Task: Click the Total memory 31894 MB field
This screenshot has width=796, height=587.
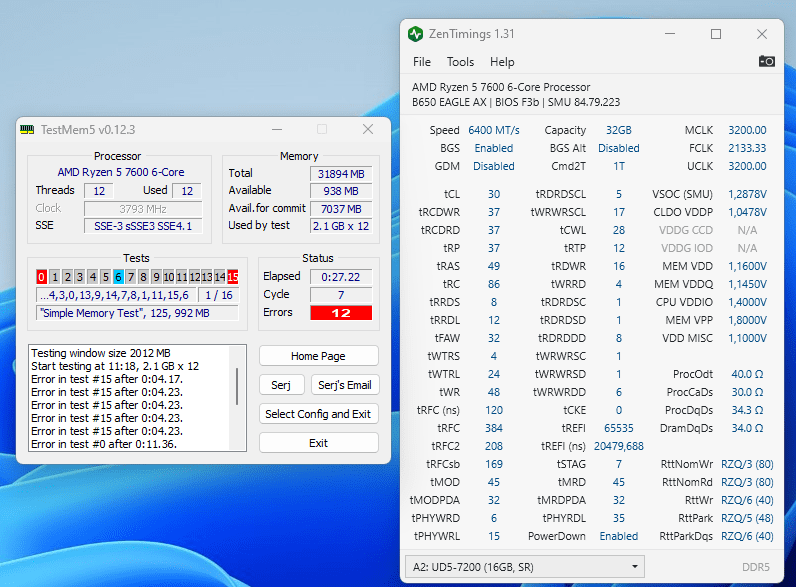Action: [341, 174]
